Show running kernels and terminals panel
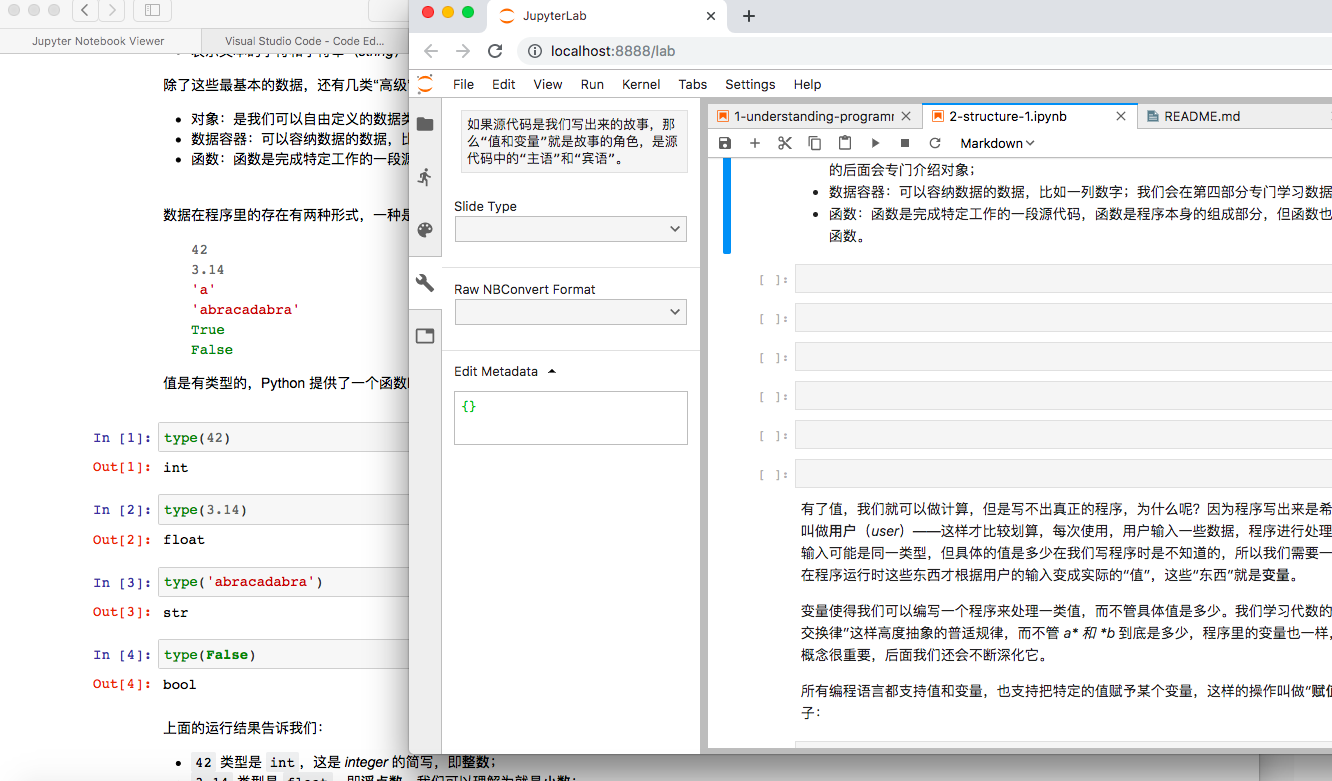The image size is (1332, 781). 425,177
